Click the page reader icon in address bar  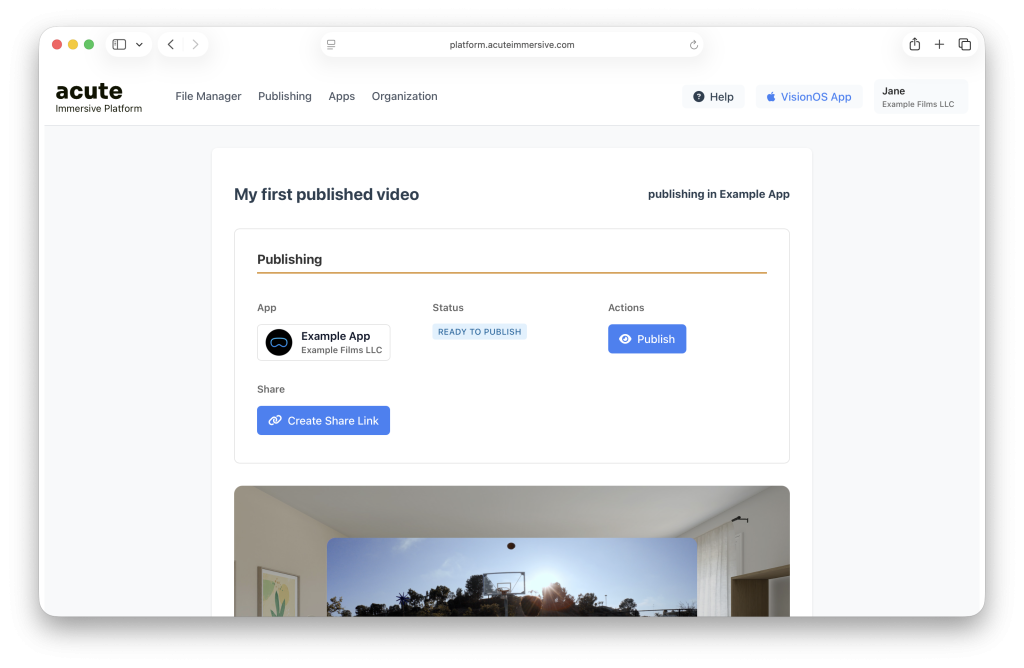point(331,45)
